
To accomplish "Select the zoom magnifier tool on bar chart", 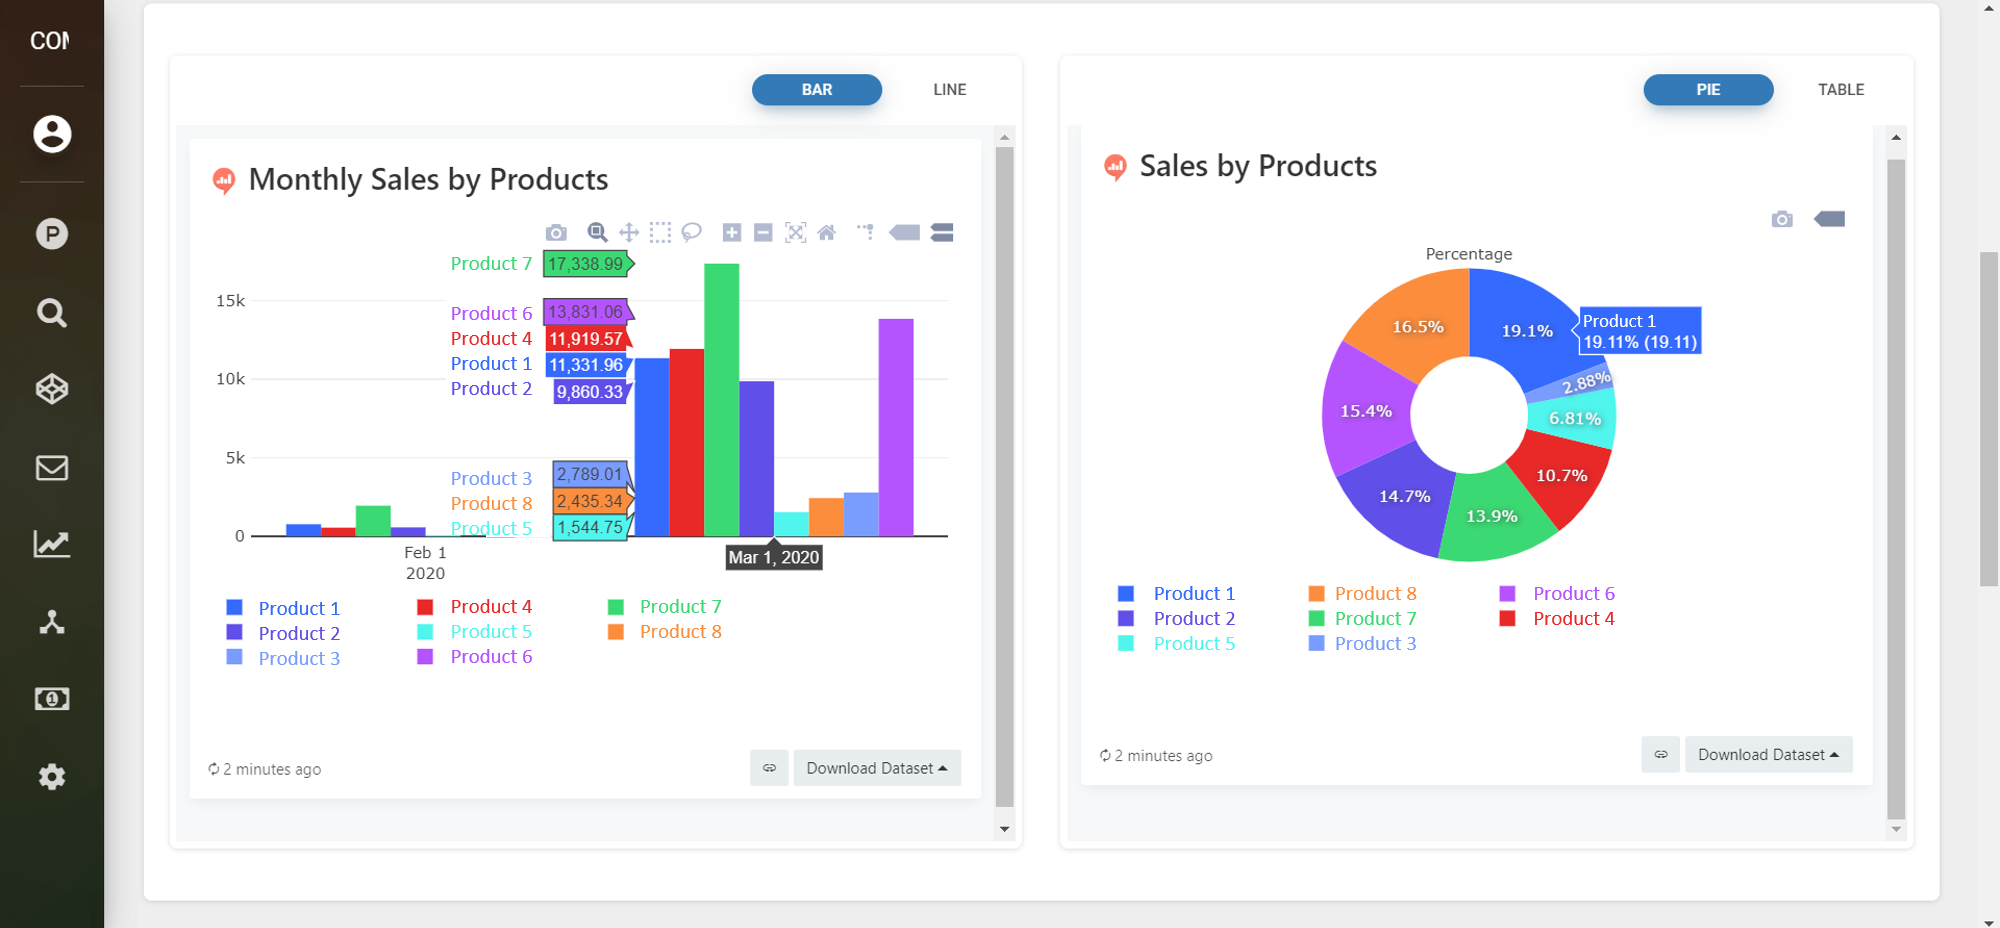I will (x=597, y=233).
